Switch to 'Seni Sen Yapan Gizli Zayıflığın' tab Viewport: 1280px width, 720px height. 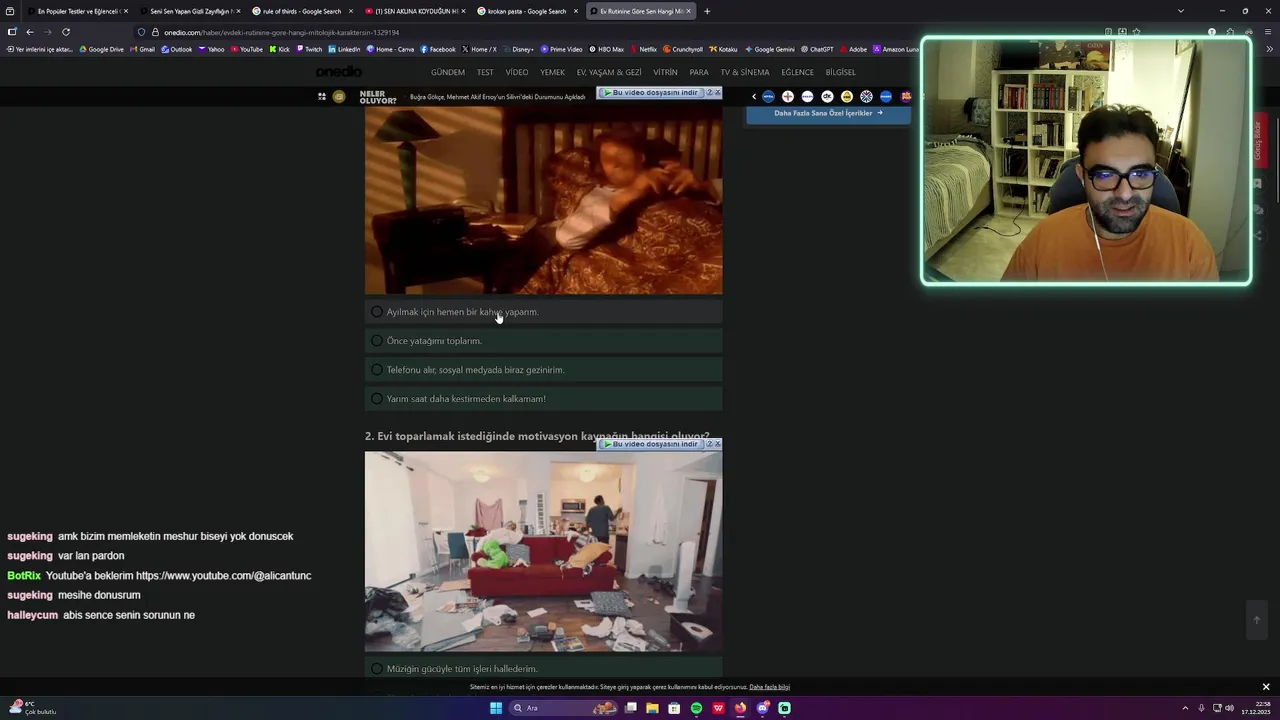coord(188,11)
